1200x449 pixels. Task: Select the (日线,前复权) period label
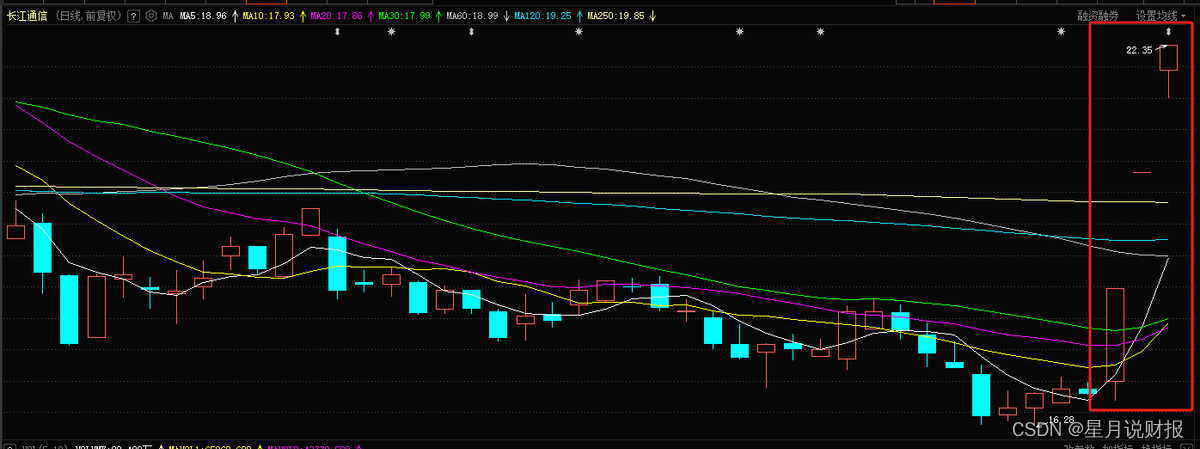[x=88, y=16]
